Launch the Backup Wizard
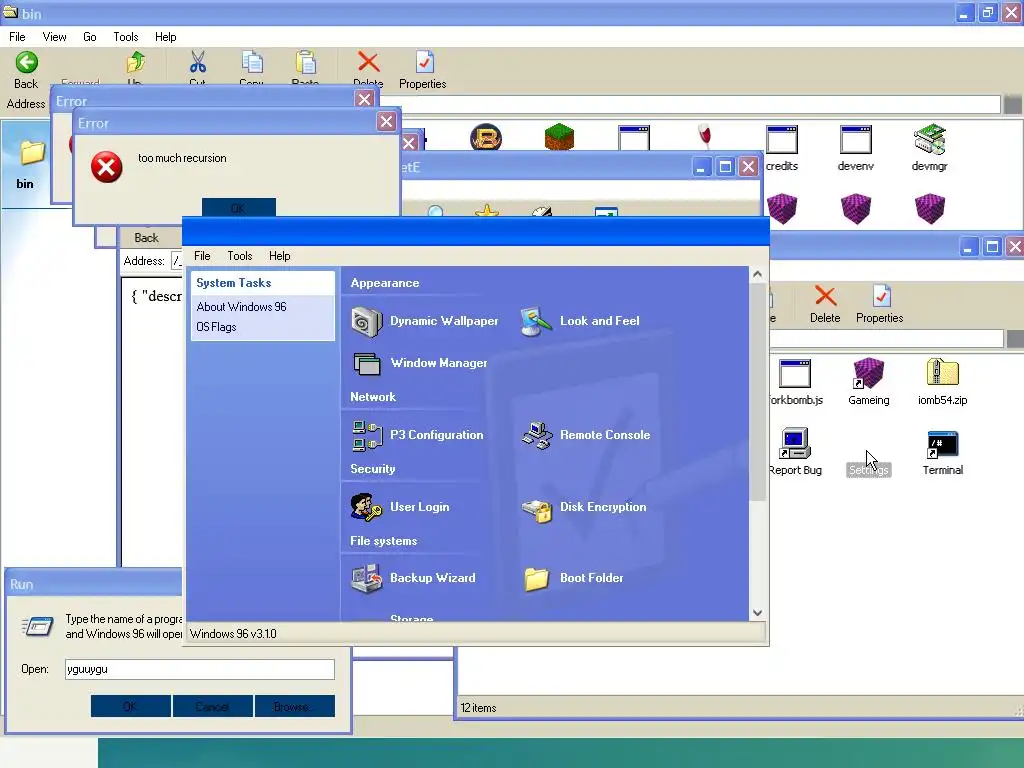 pos(413,579)
